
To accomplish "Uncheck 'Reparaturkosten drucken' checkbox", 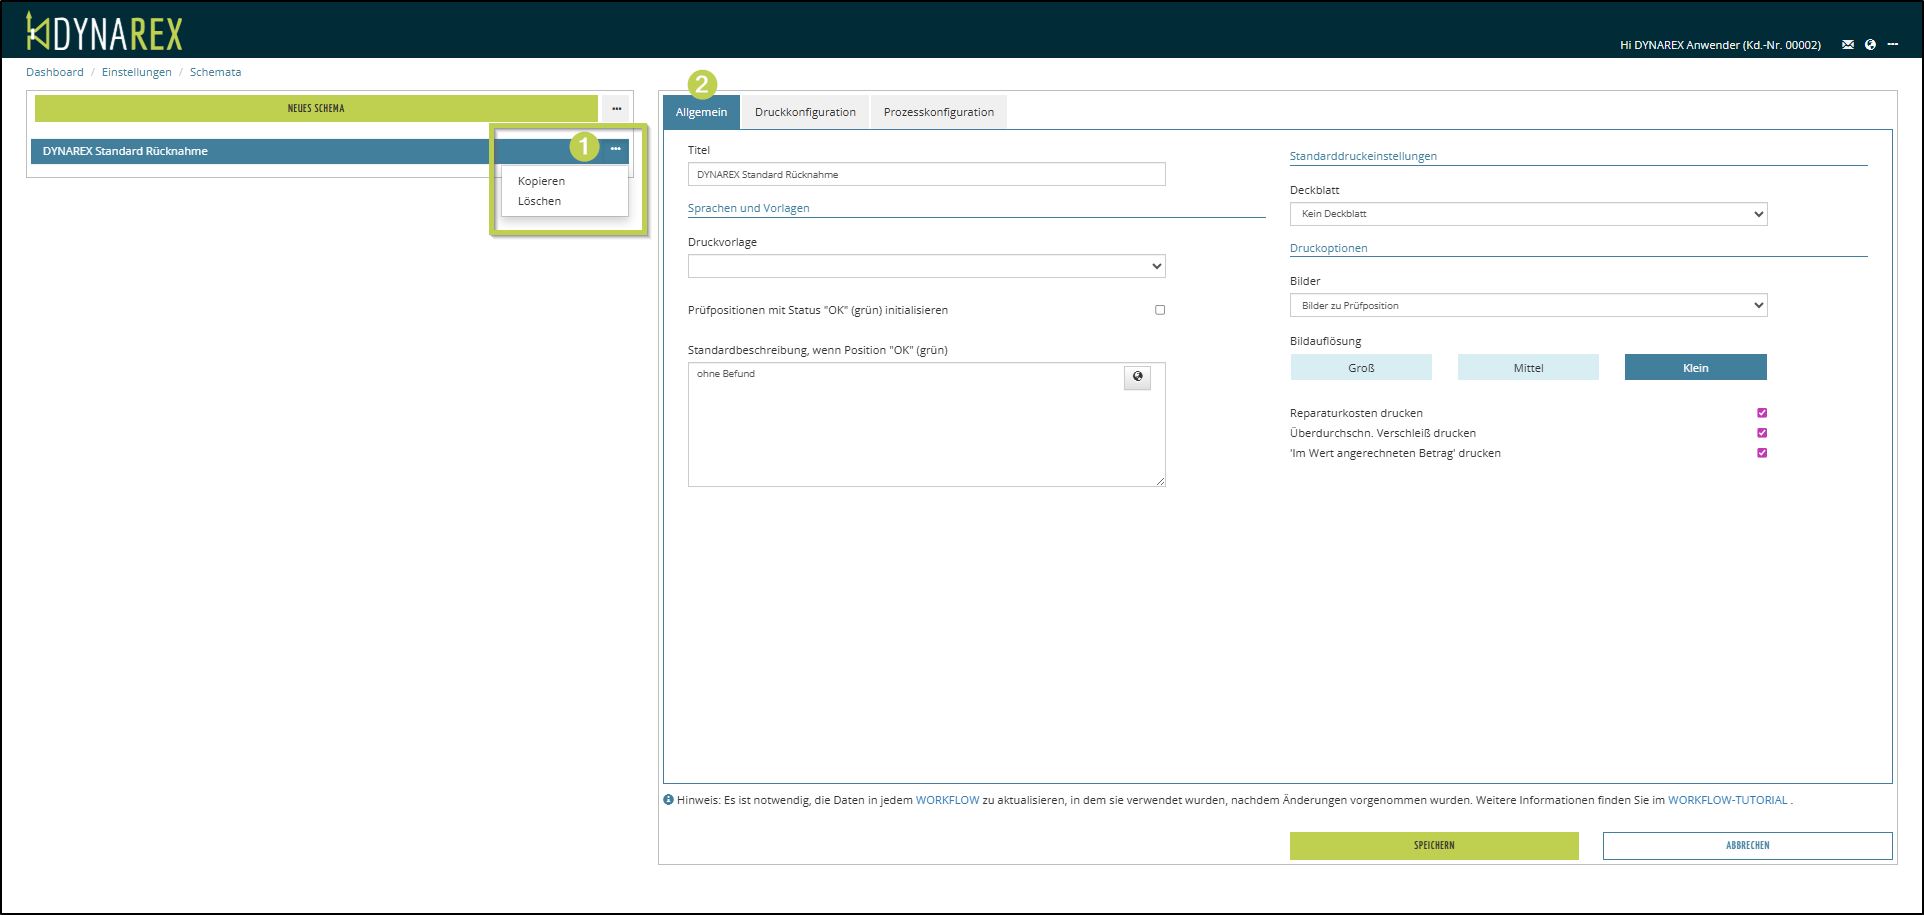I will pyautogui.click(x=1762, y=413).
